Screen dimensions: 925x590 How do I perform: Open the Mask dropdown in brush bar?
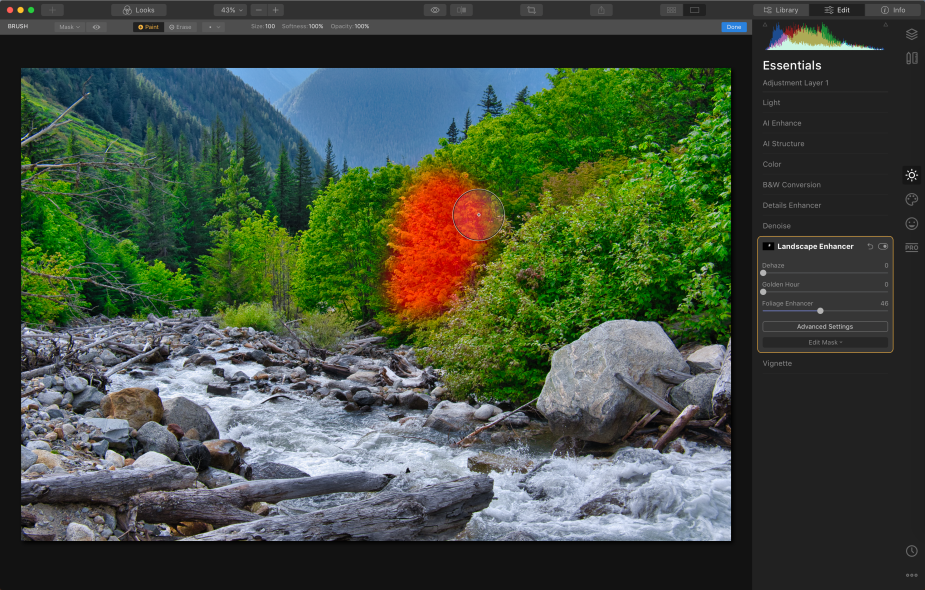click(67, 27)
